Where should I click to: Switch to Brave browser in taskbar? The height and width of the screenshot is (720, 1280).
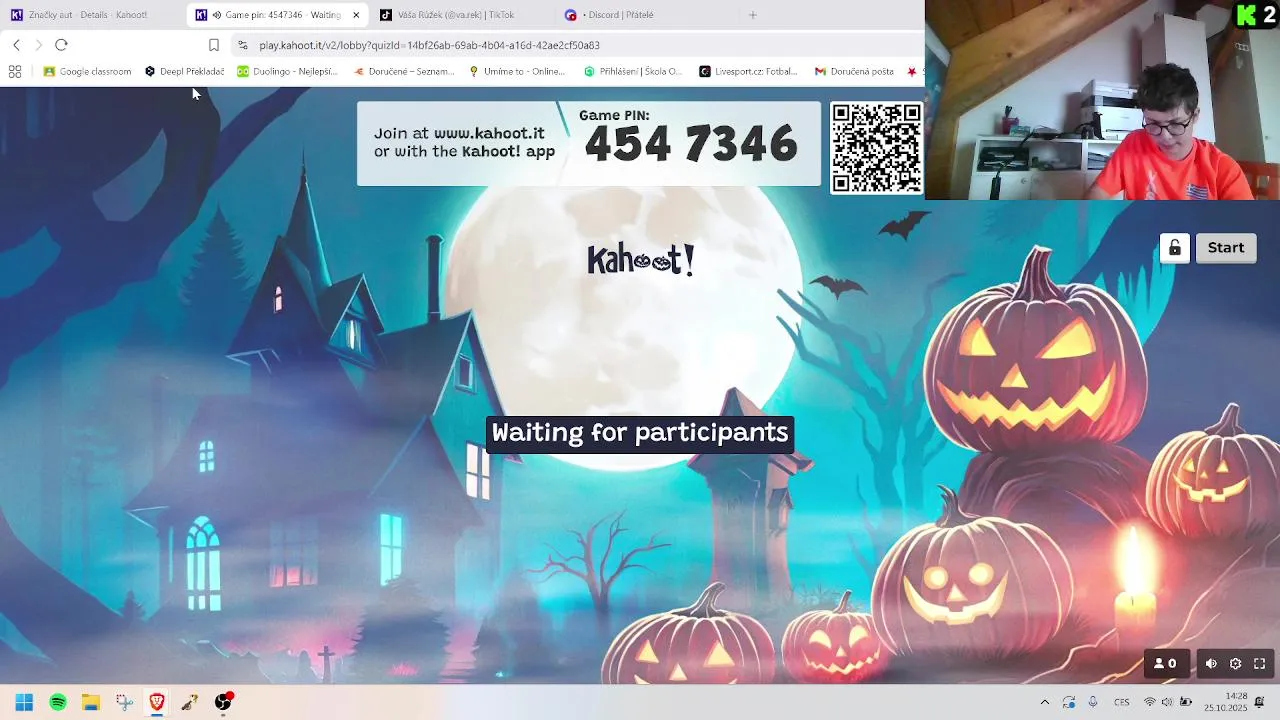coord(157,702)
